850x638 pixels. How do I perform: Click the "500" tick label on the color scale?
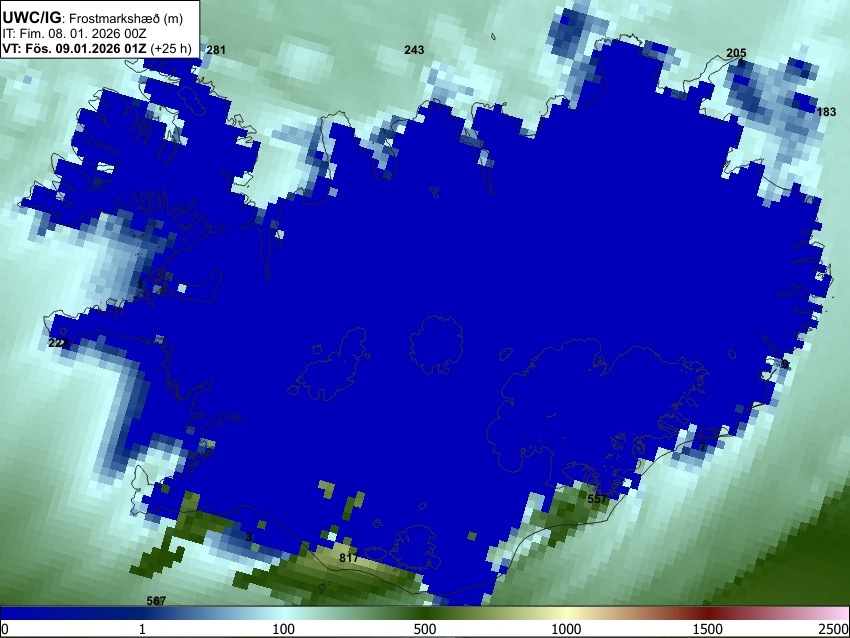click(x=425, y=629)
